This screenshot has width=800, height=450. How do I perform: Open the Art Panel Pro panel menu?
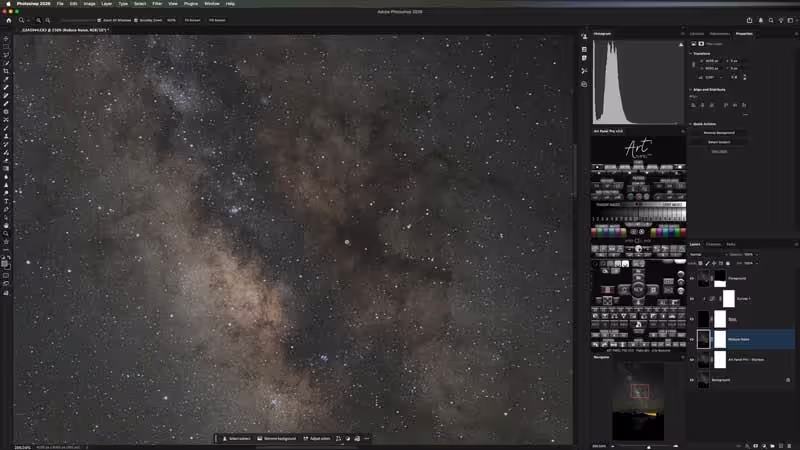click(x=683, y=131)
